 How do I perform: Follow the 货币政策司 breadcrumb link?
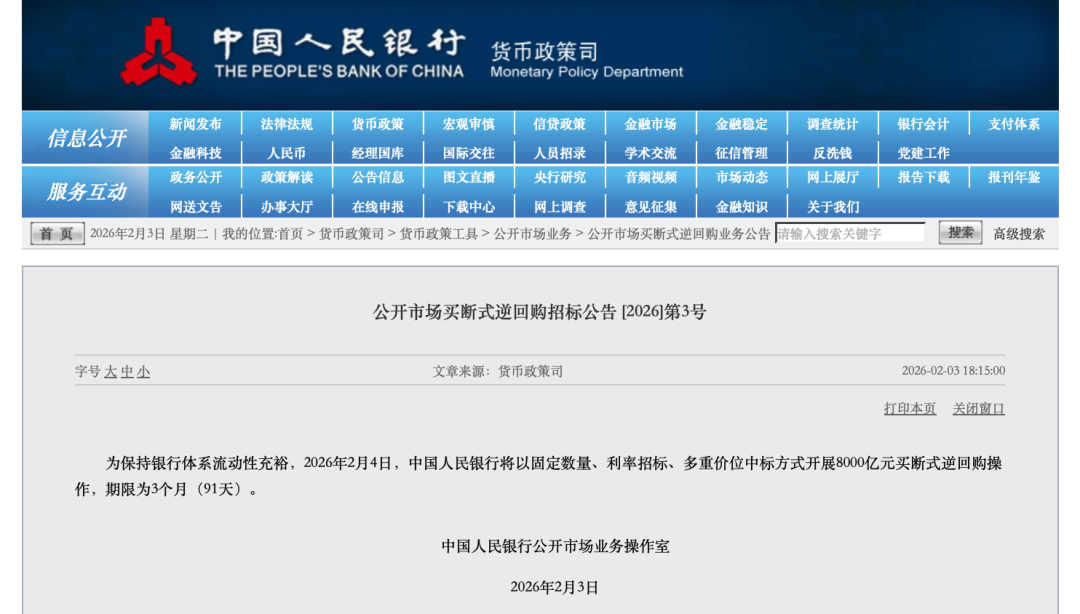[x=351, y=234]
